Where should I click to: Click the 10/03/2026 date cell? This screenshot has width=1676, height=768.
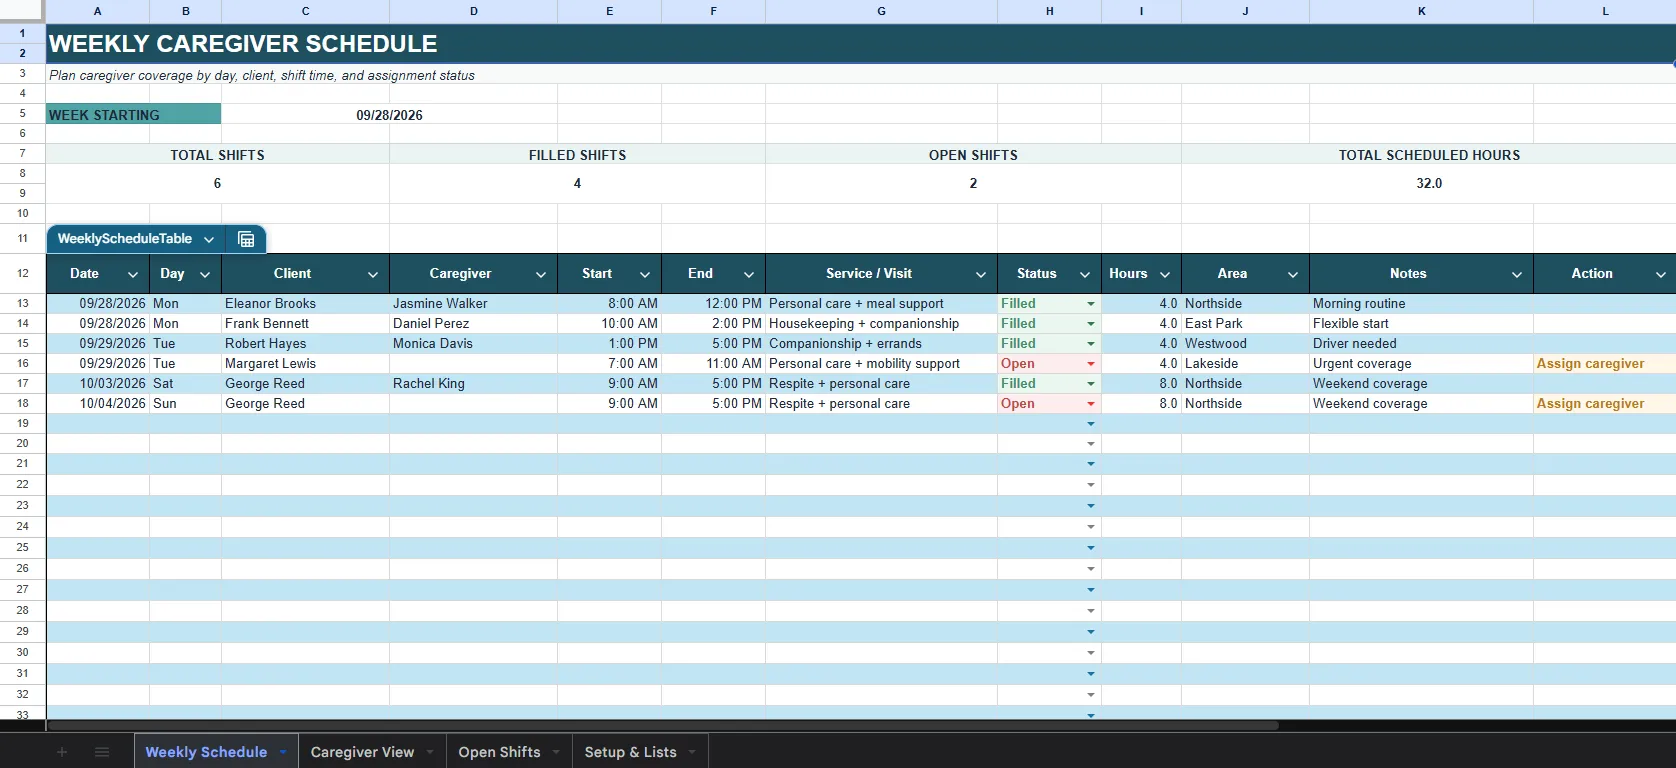point(97,384)
